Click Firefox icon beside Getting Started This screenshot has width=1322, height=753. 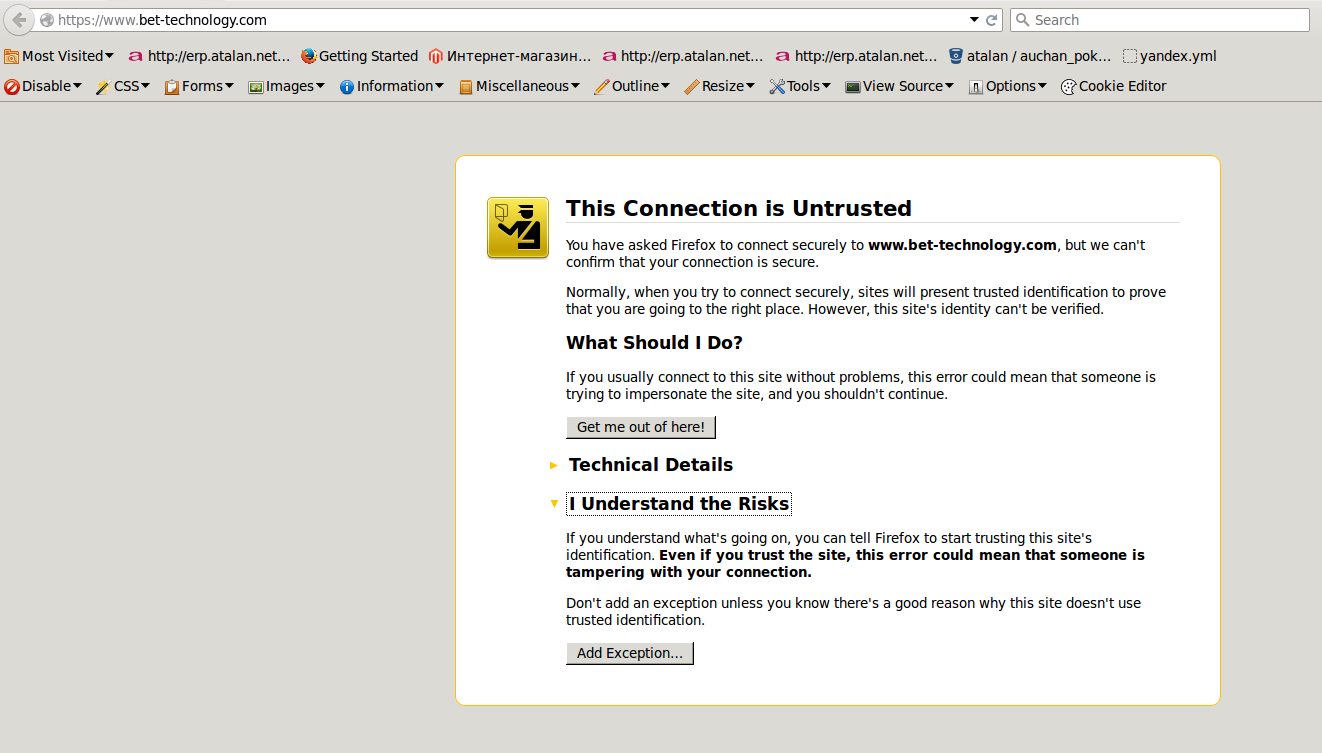click(x=308, y=57)
